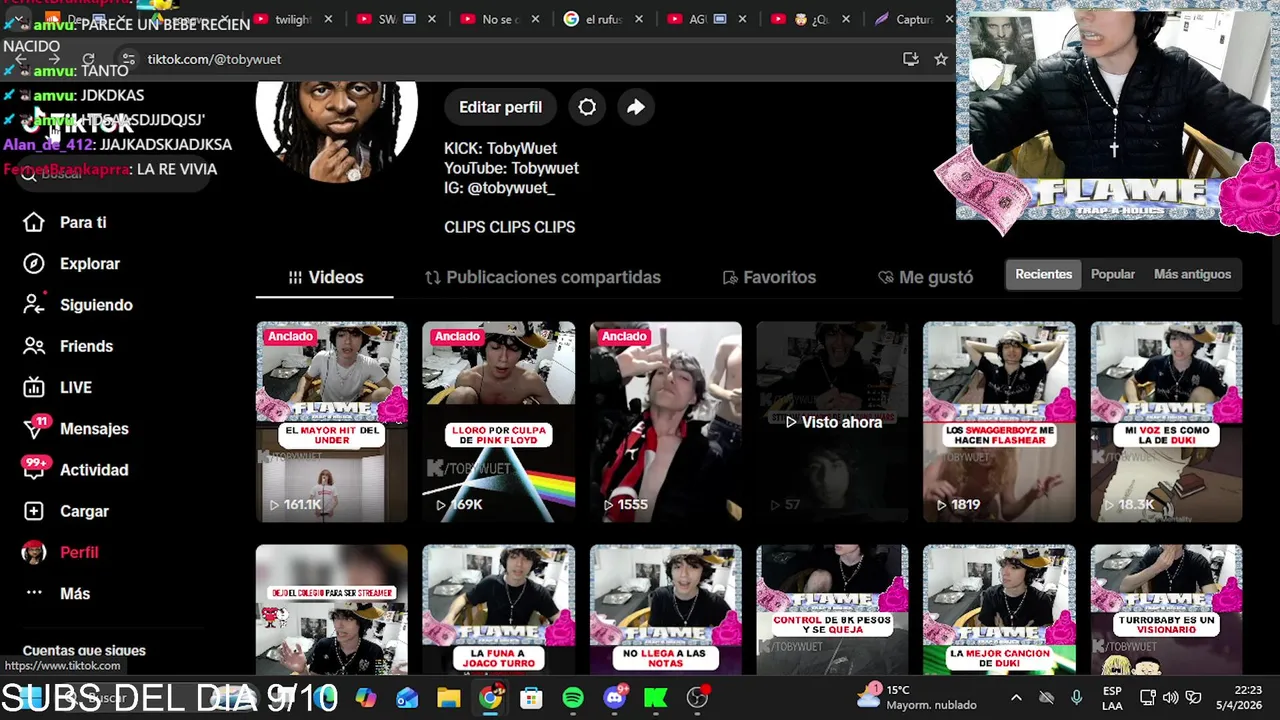This screenshot has width=1280, height=720.
Task: Open the Kick app in taskbar
Action: coord(656,698)
